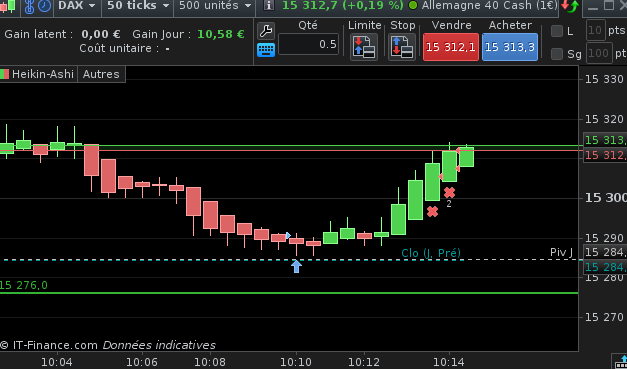Click the Coût unitaire label

pyautogui.click(x=119, y=48)
